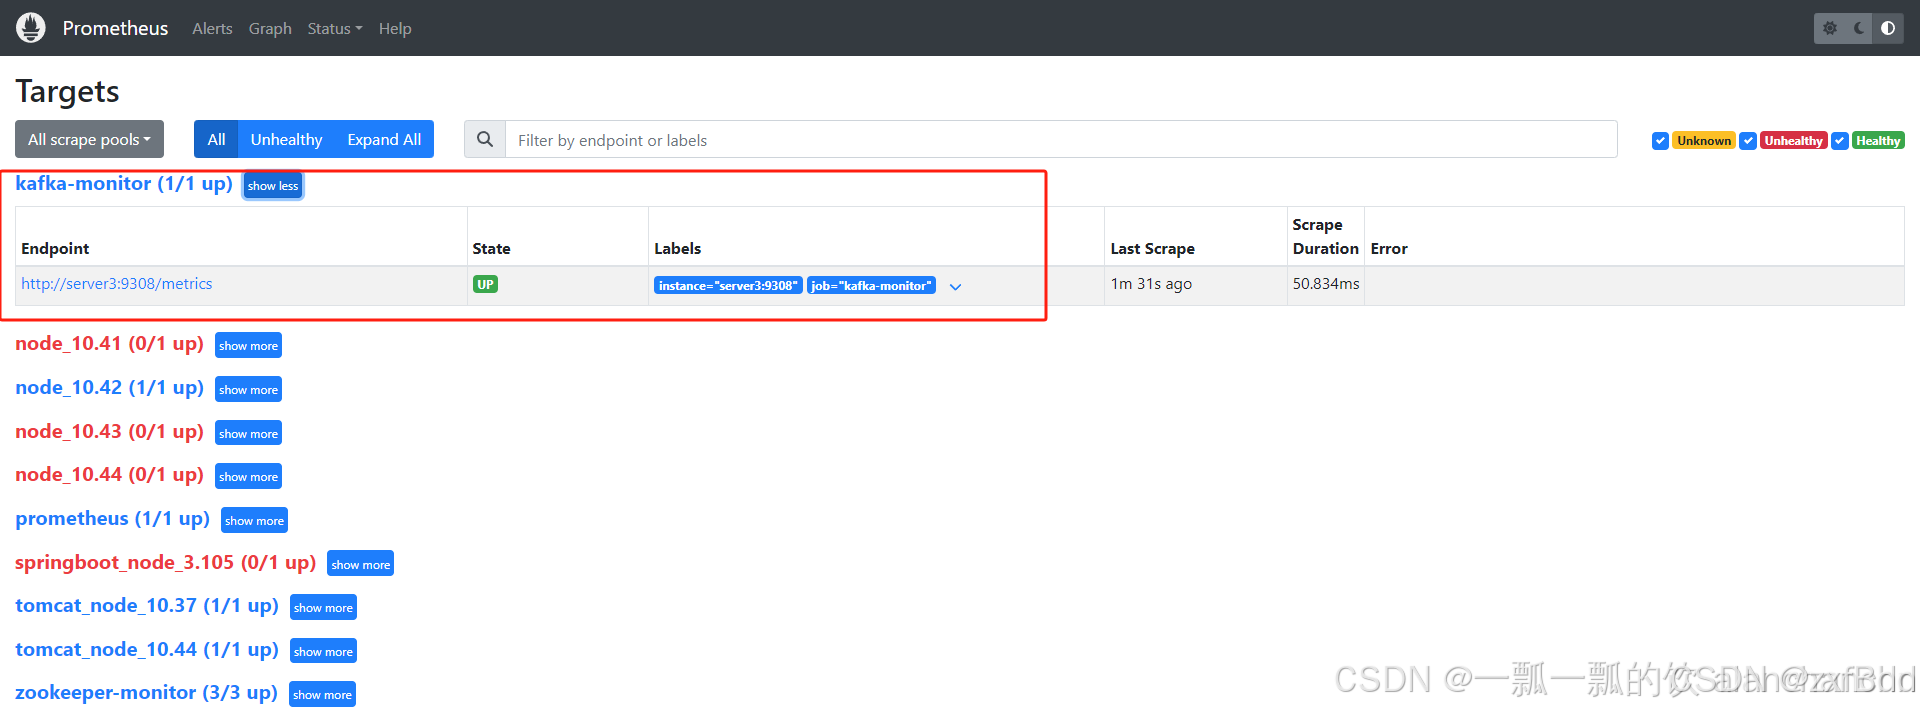Expand node_10.42 with show more
Image resolution: width=1920 pixels, height=711 pixels.
[x=248, y=389]
